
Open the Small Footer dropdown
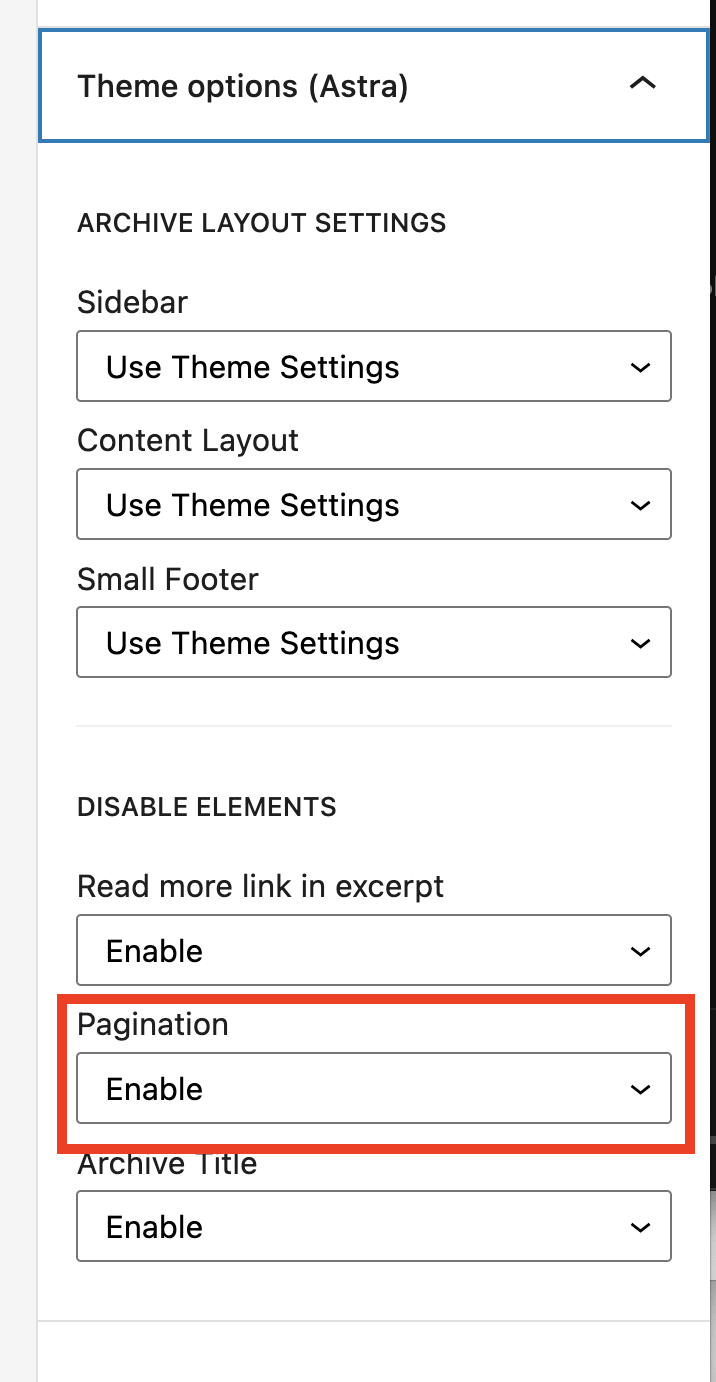point(374,643)
